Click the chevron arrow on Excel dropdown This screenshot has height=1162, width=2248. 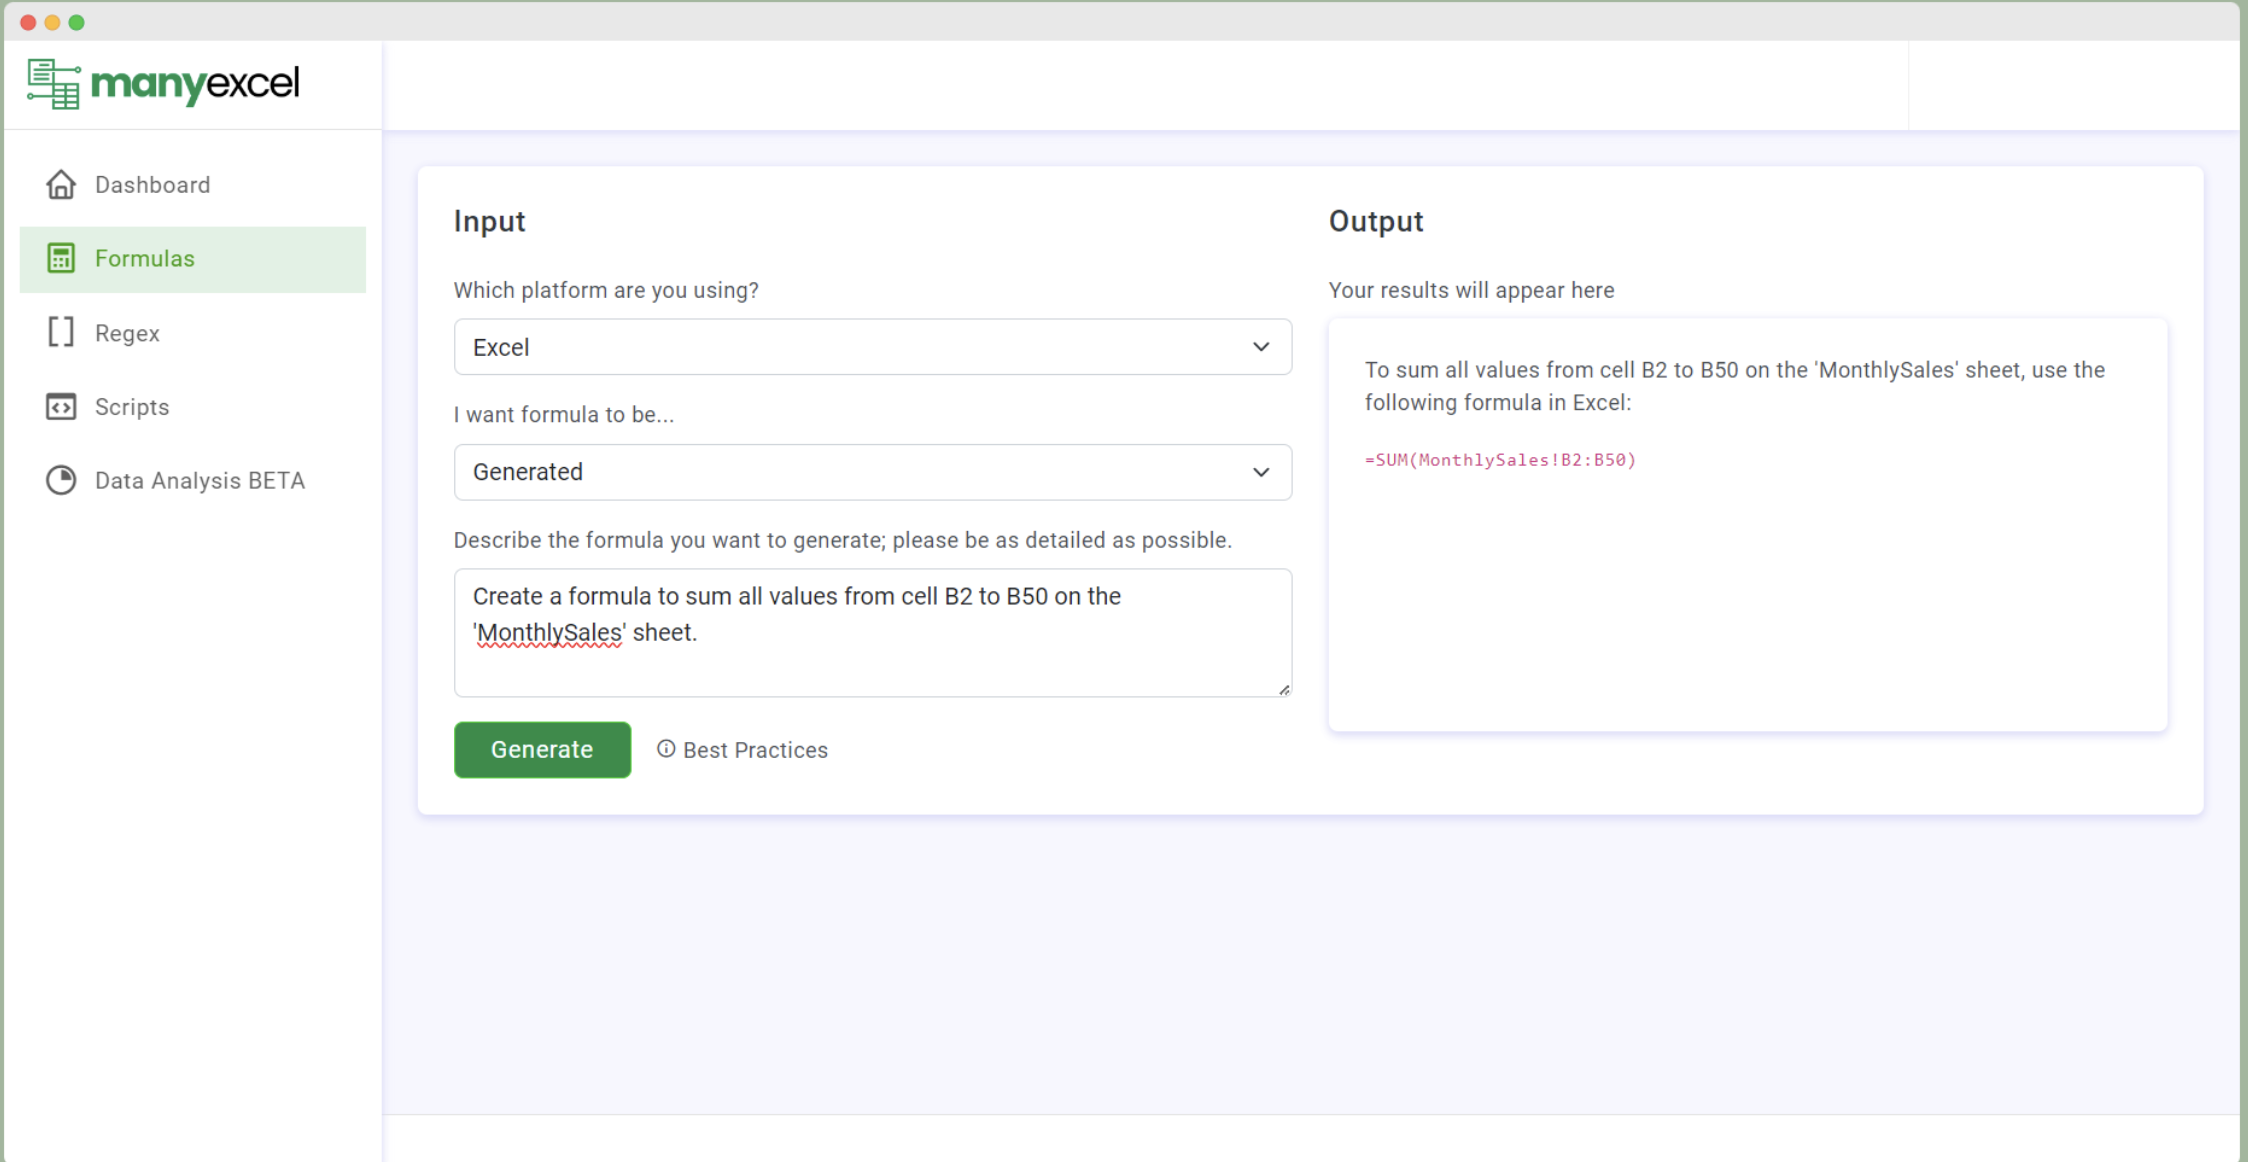pos(1261,347)
